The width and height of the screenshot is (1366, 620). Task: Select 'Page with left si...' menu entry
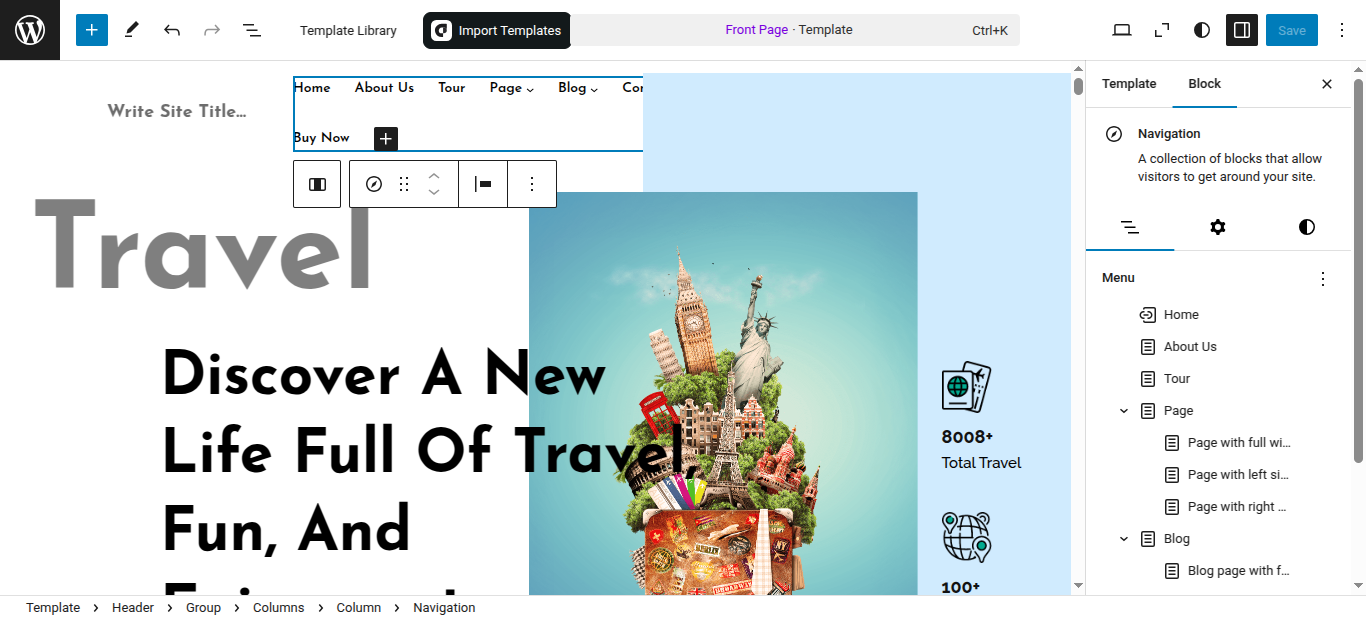click(x=1238, y=475)
